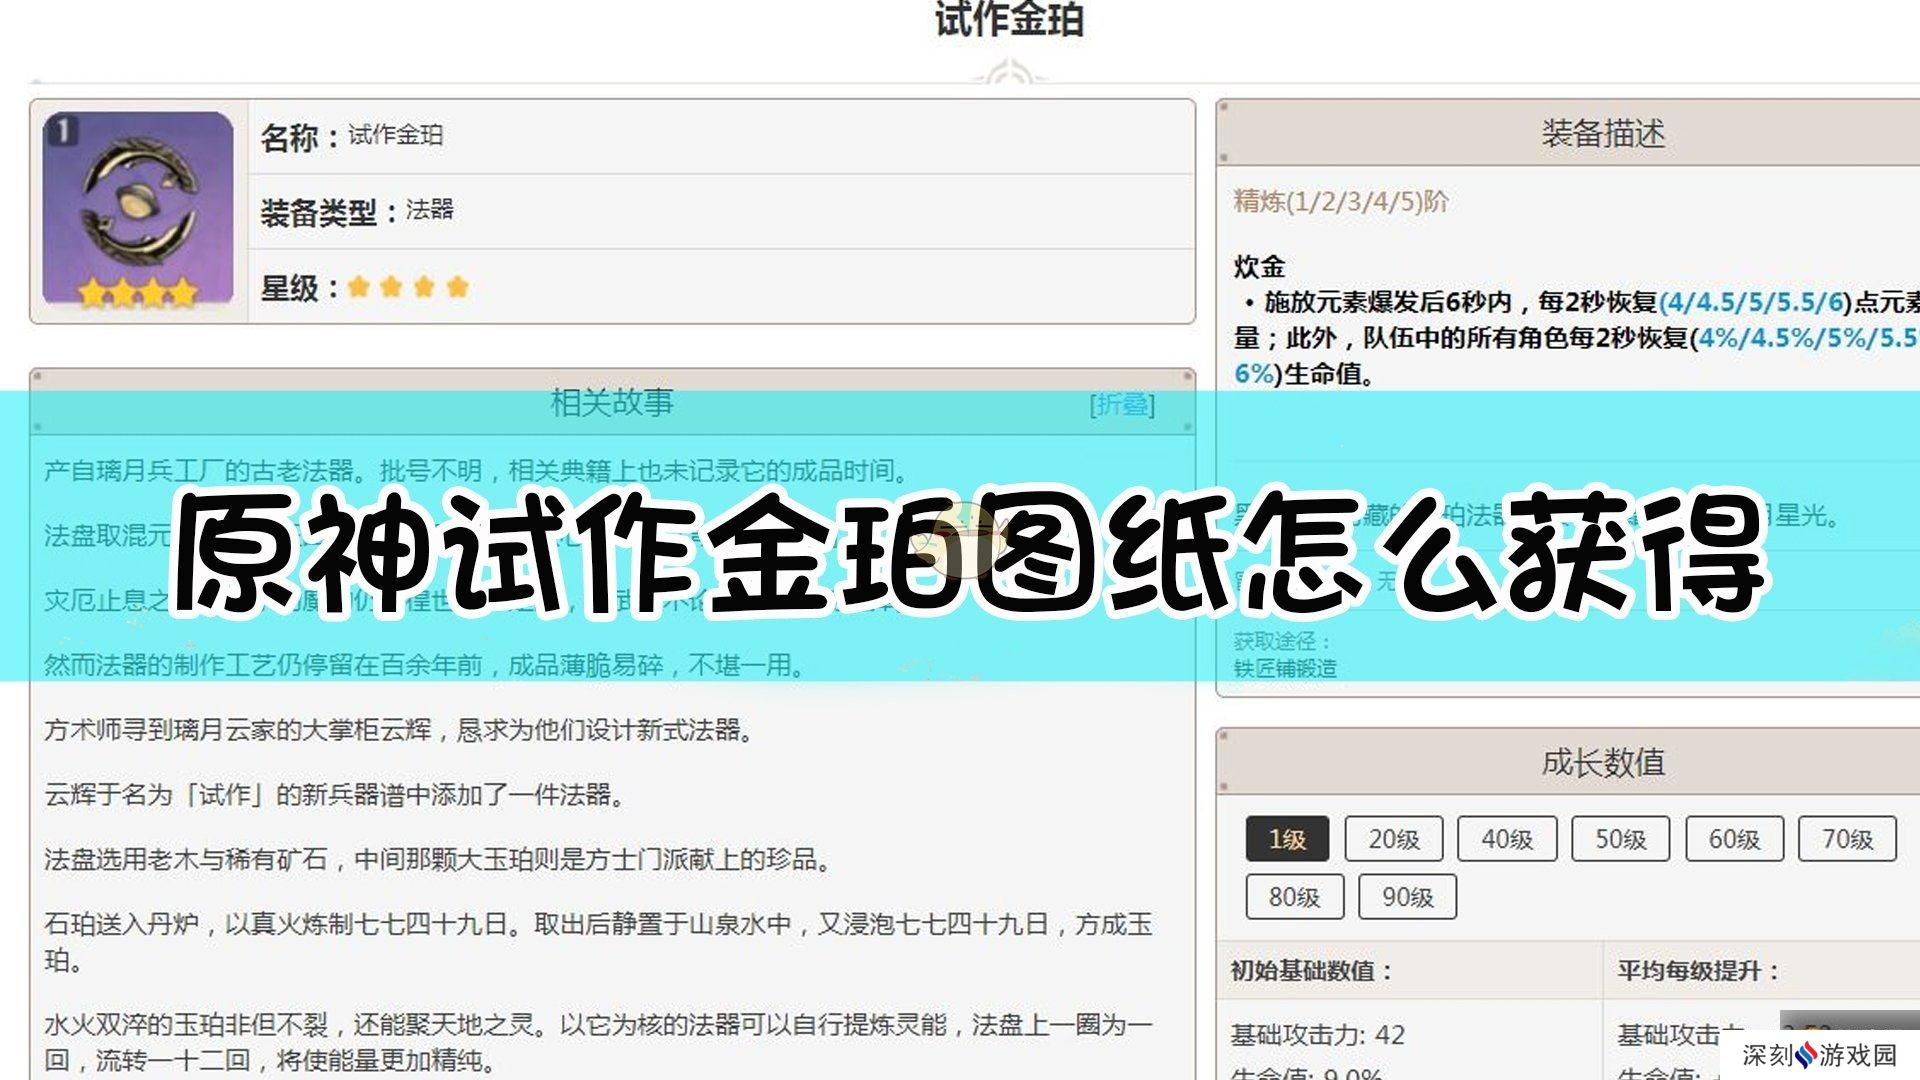This screenshot has height=1080, width=1920.
Task: Click the 炊金 skill name
Action: tap(1259, 266)
